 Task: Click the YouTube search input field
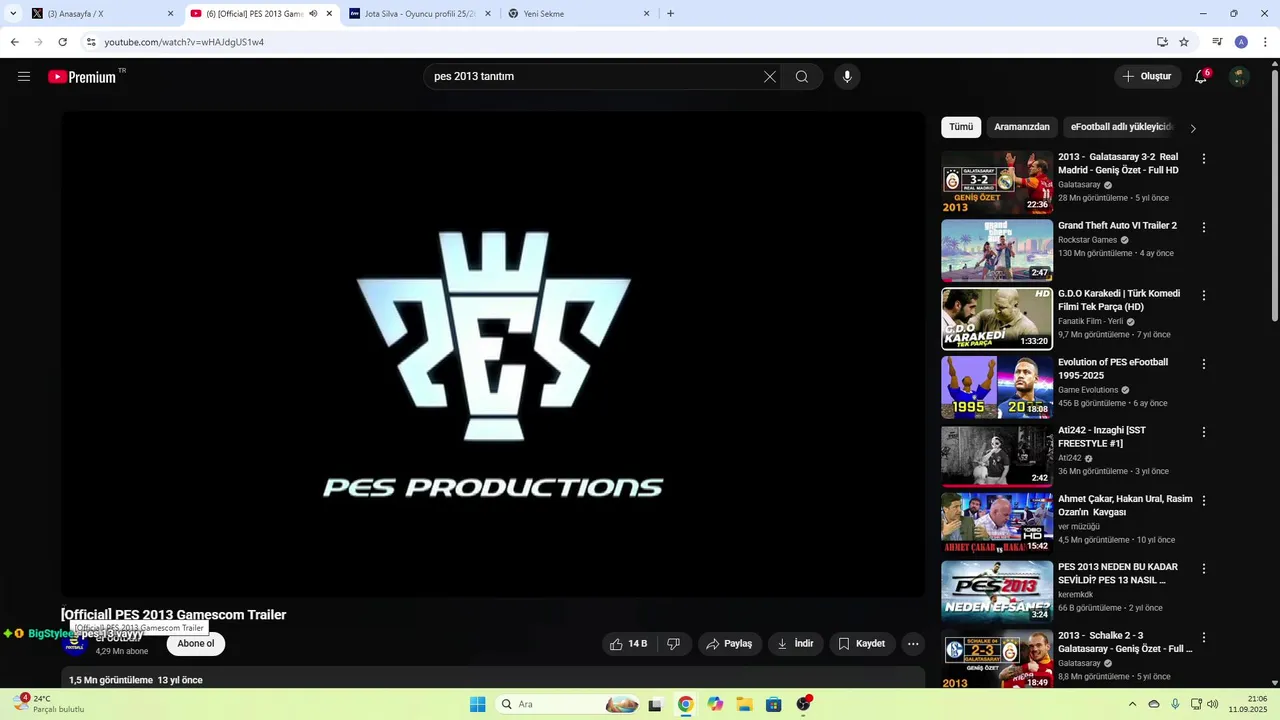pos(595,77)
